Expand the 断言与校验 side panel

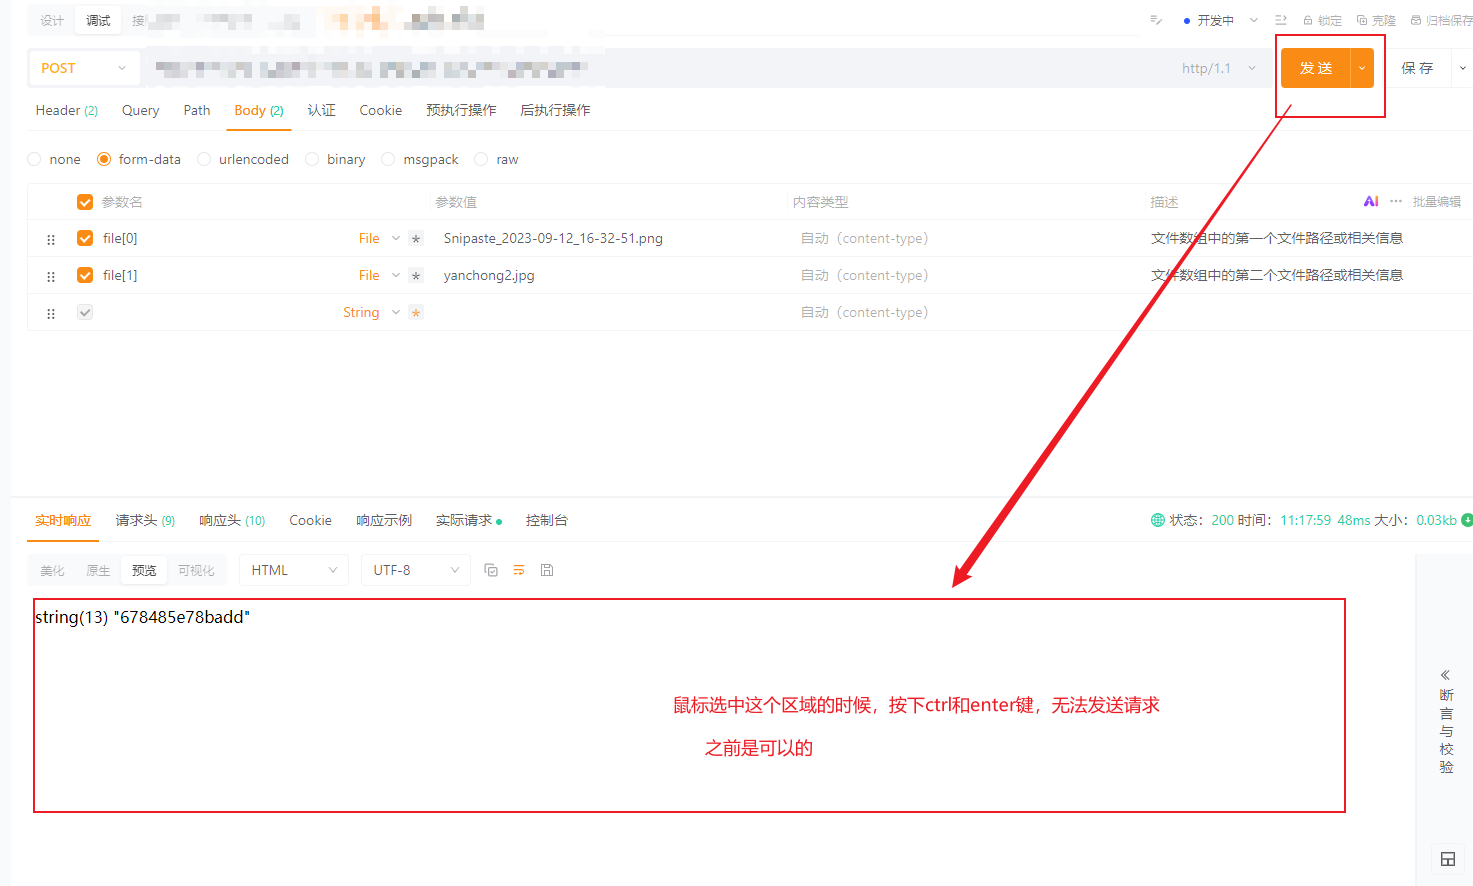point(1446,722)
